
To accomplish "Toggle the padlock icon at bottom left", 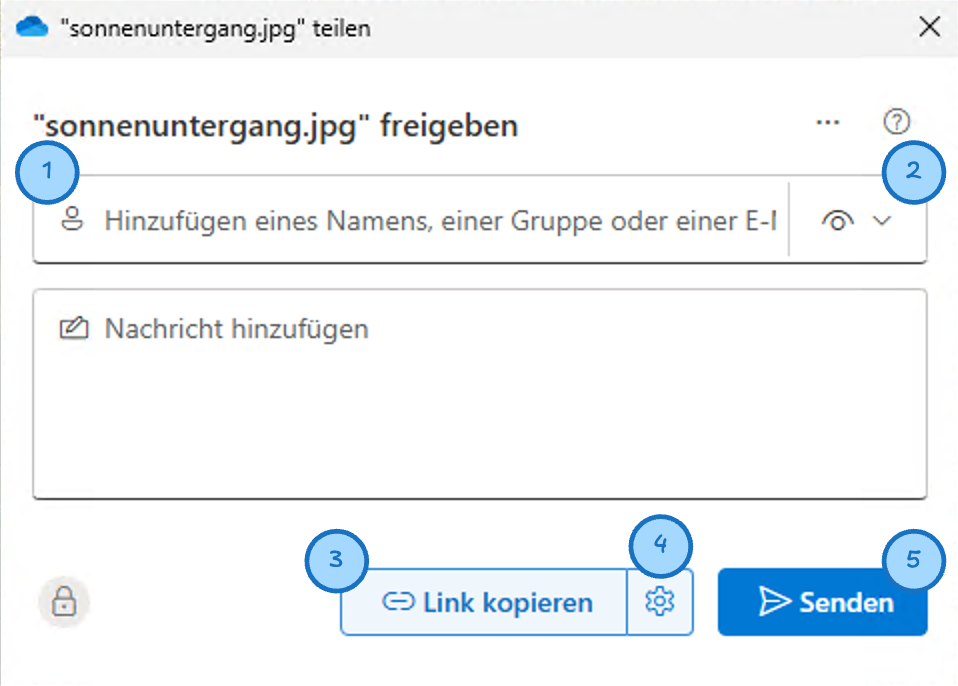I will 63,602.
